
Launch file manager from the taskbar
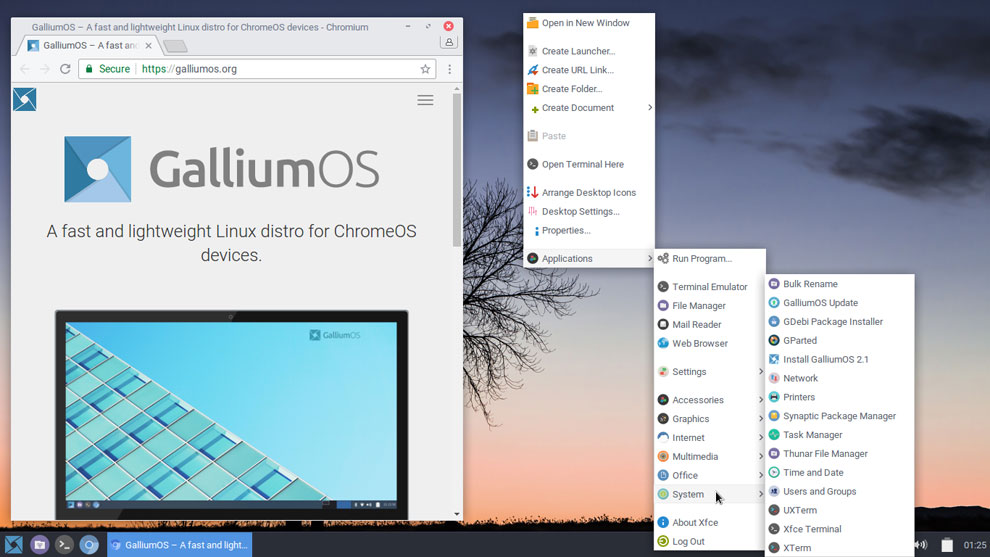pos(39,544)
